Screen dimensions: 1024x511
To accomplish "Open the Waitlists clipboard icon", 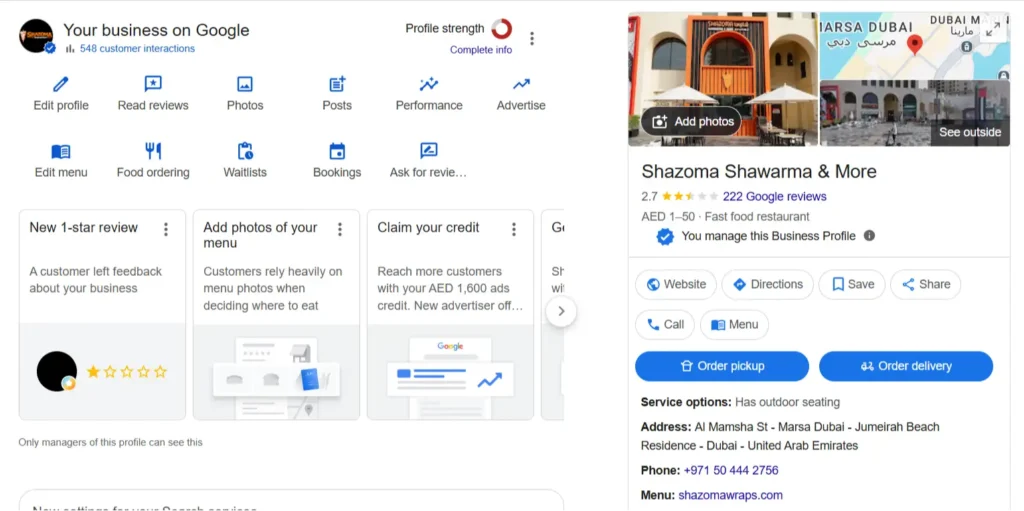I will pos(245,152).
